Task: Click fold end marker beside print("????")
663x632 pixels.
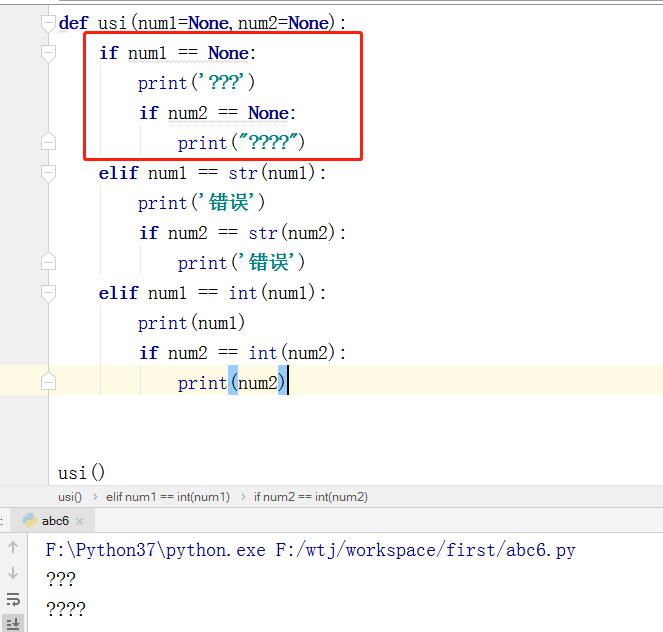Action: [48, 141]
